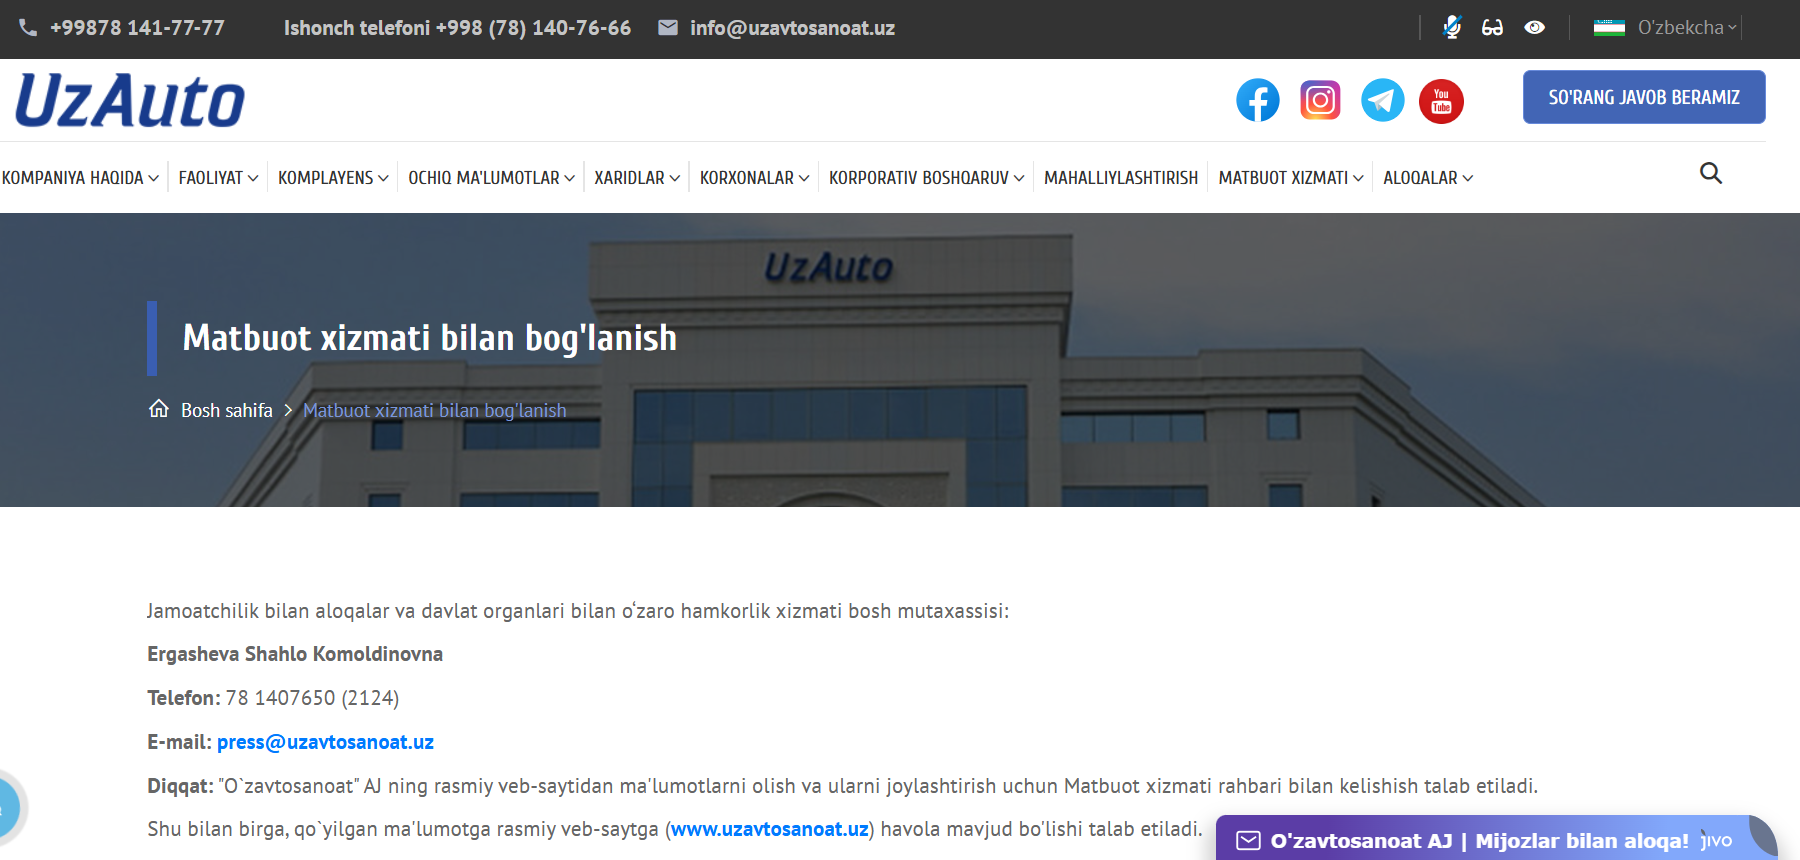
Task: Toggle the eye visually-impaired mode icon
Action: [x=1534, y=28]
